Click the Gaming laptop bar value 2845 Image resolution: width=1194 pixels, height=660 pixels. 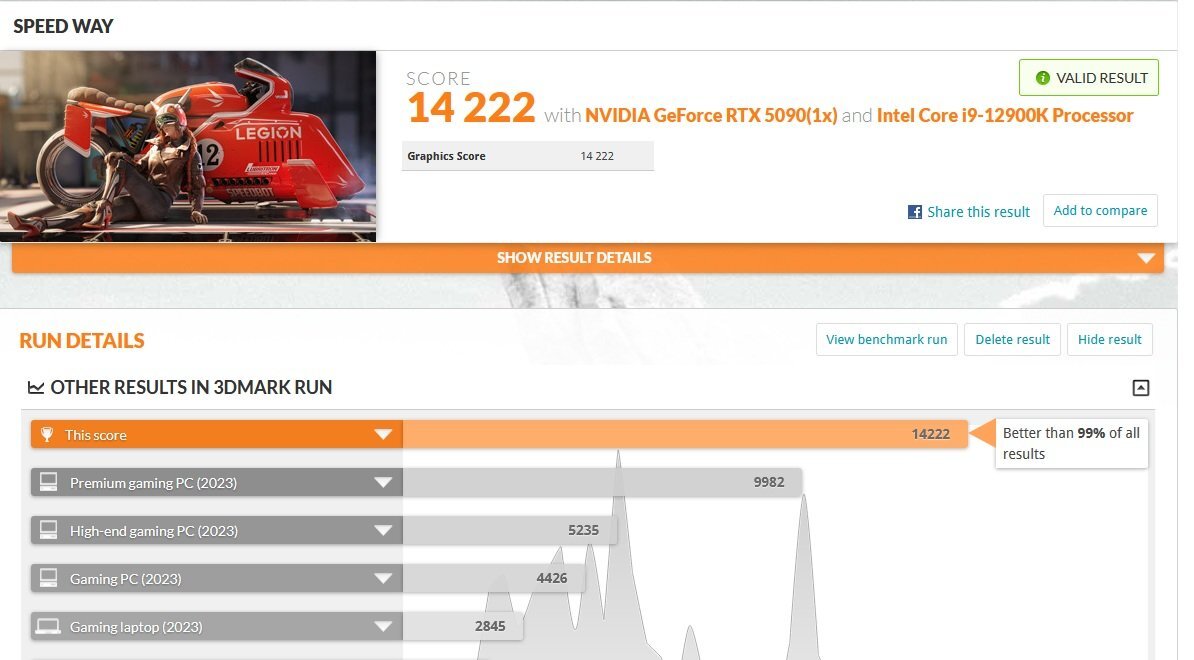tap(490, 626)
